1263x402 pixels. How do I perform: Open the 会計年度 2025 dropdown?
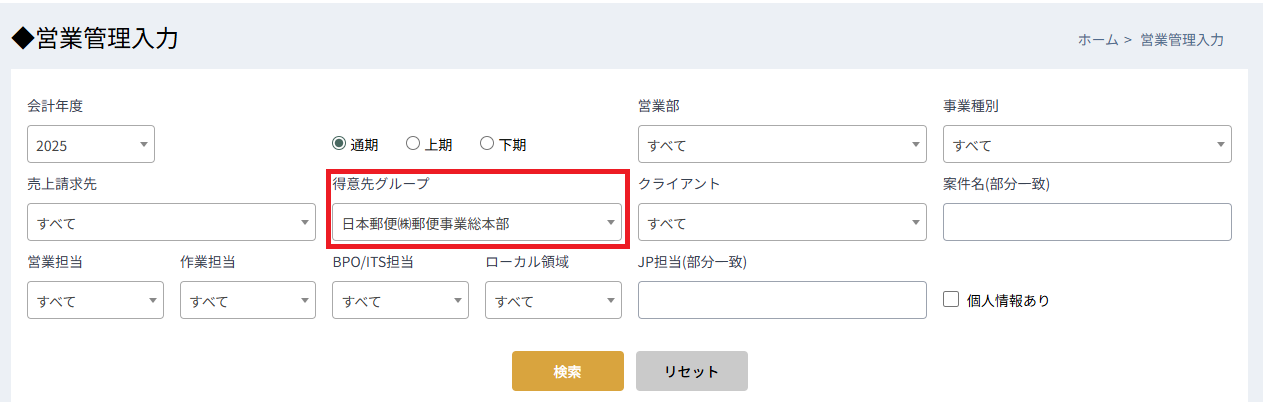coord(90,144)
